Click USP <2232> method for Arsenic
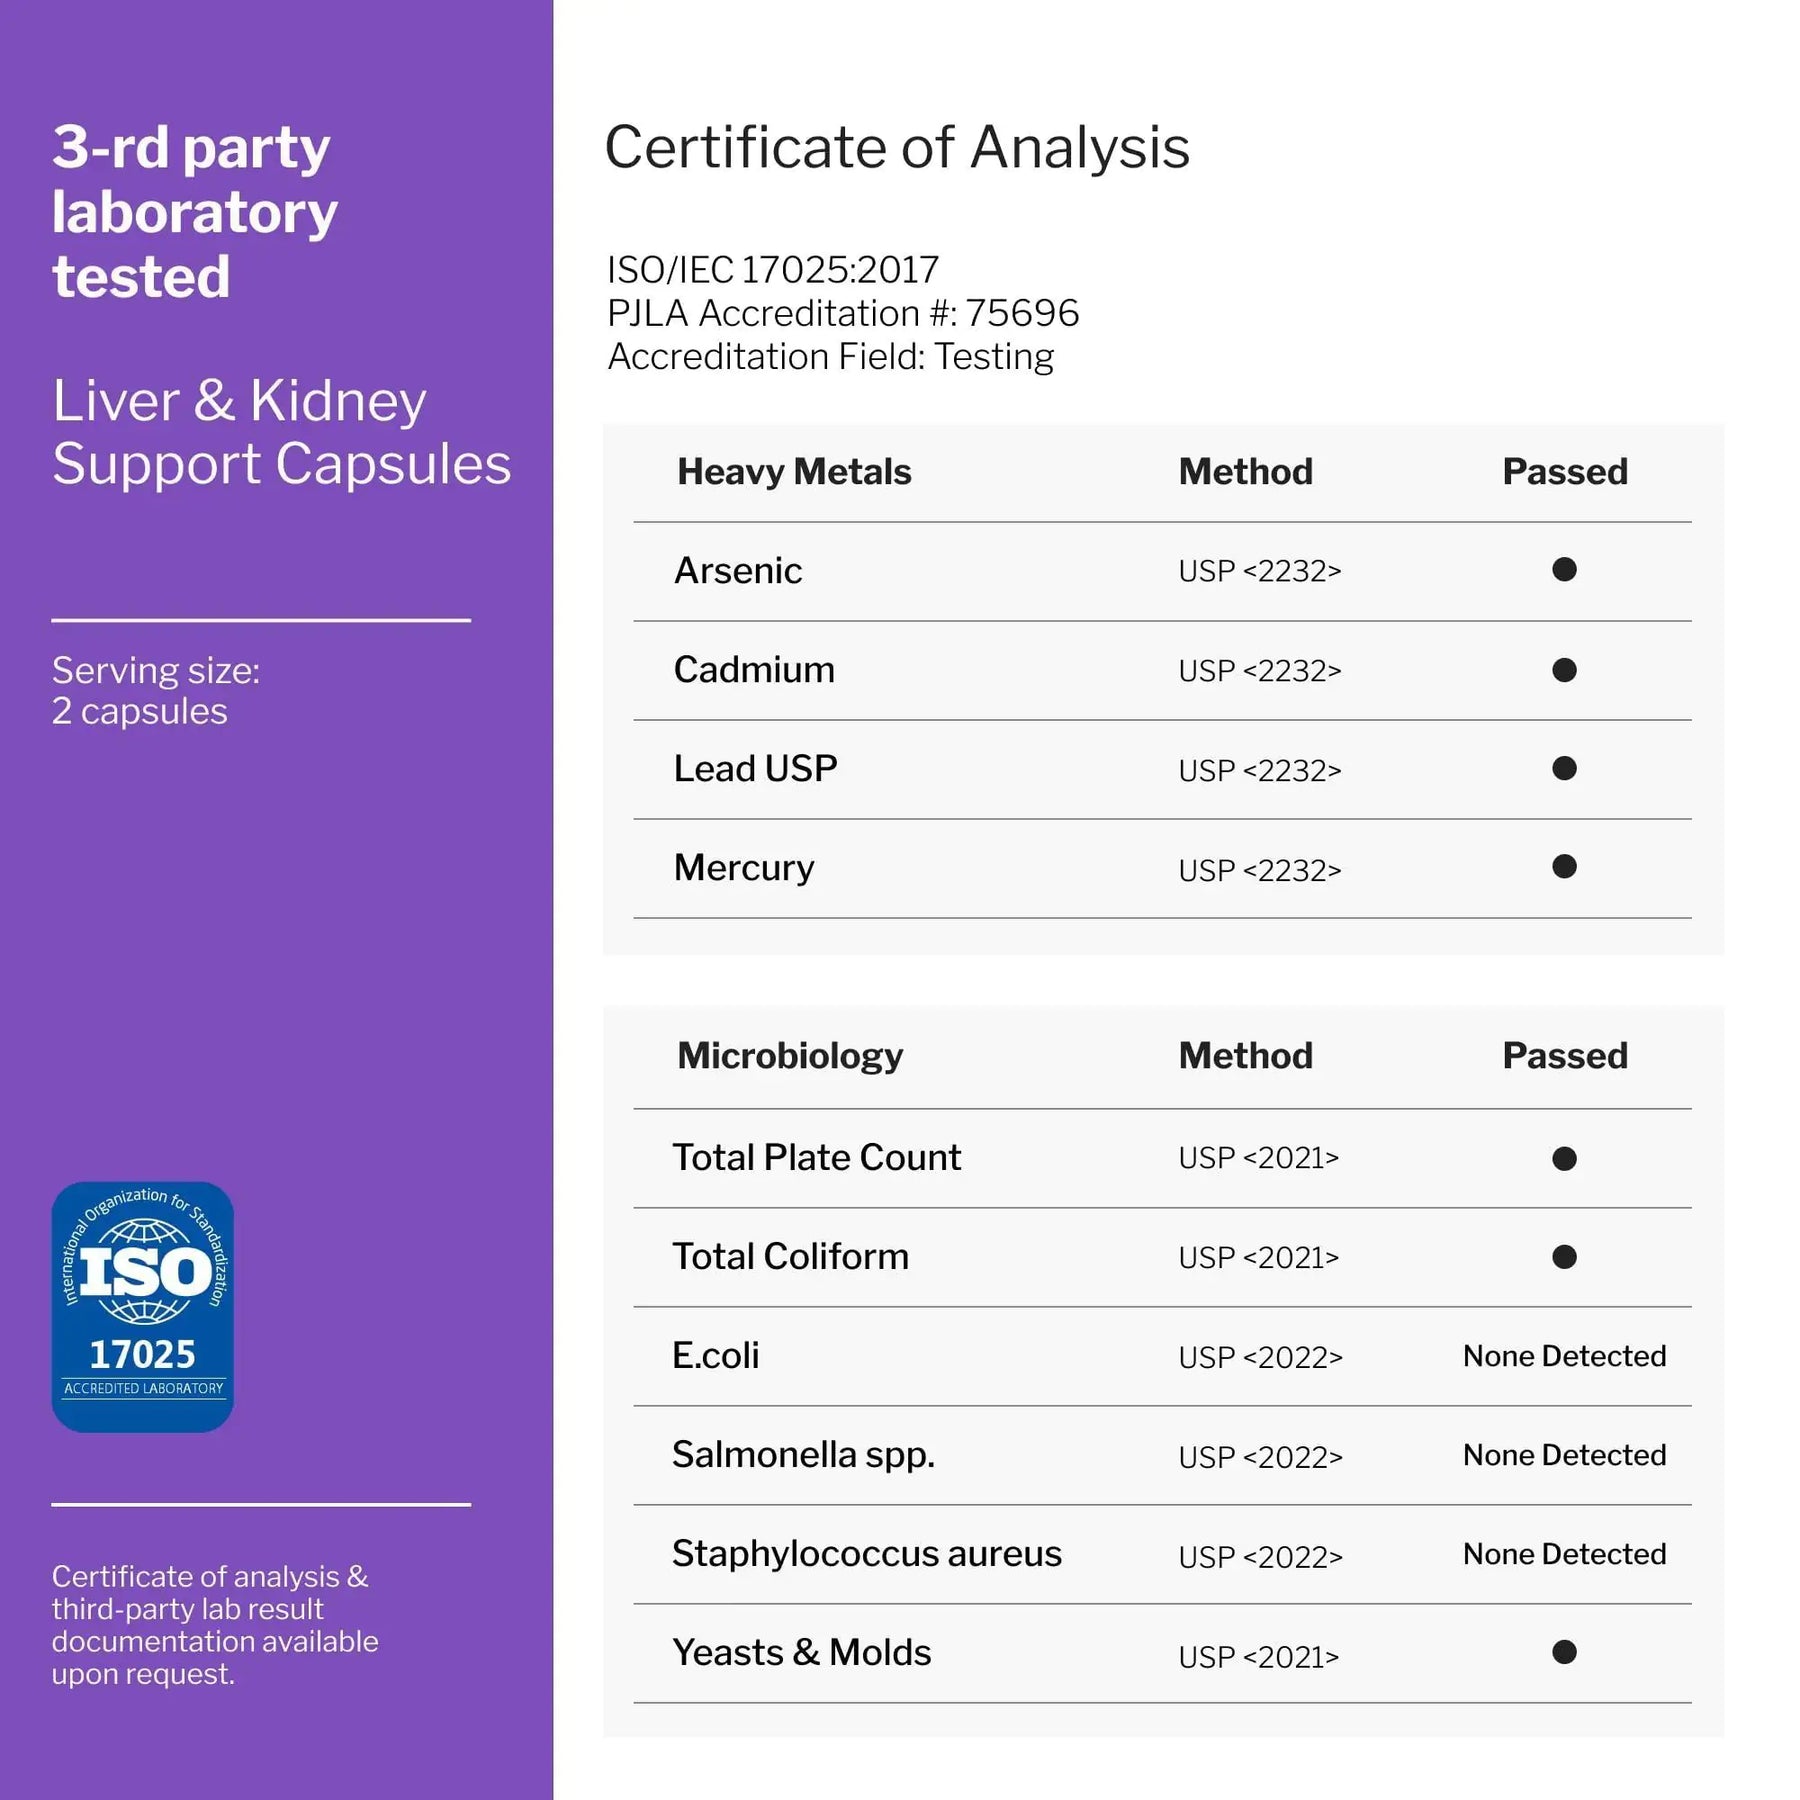The width and height of the screenshot is (1800, 1800). coord(1259,571)
